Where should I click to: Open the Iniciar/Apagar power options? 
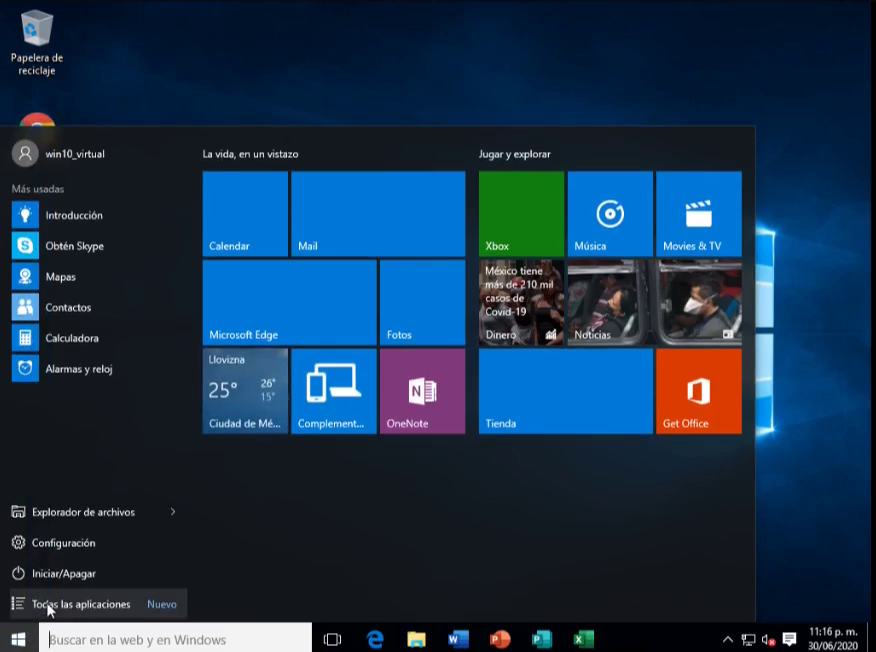pos(63,574)
